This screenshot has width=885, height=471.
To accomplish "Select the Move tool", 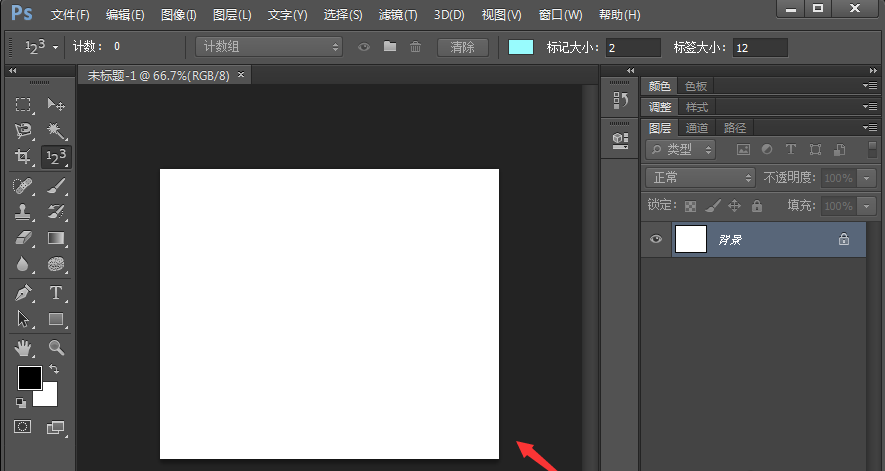I will pyautogui.click(x=56, y=105).
